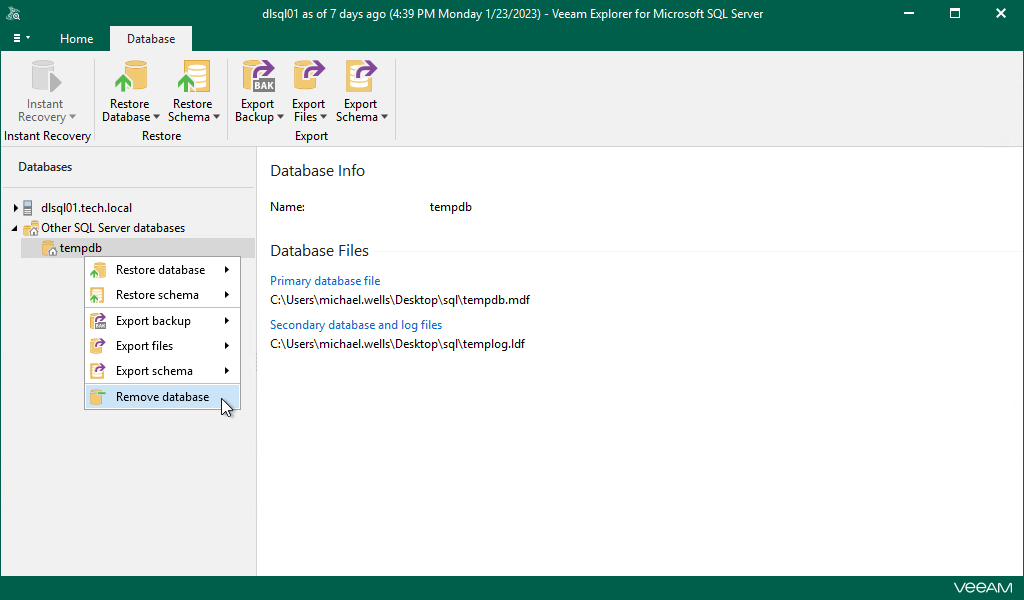Click the dlsql01.tech.local server icon
The width and height of the screenshot is (1024, 600).
point(27,208)
